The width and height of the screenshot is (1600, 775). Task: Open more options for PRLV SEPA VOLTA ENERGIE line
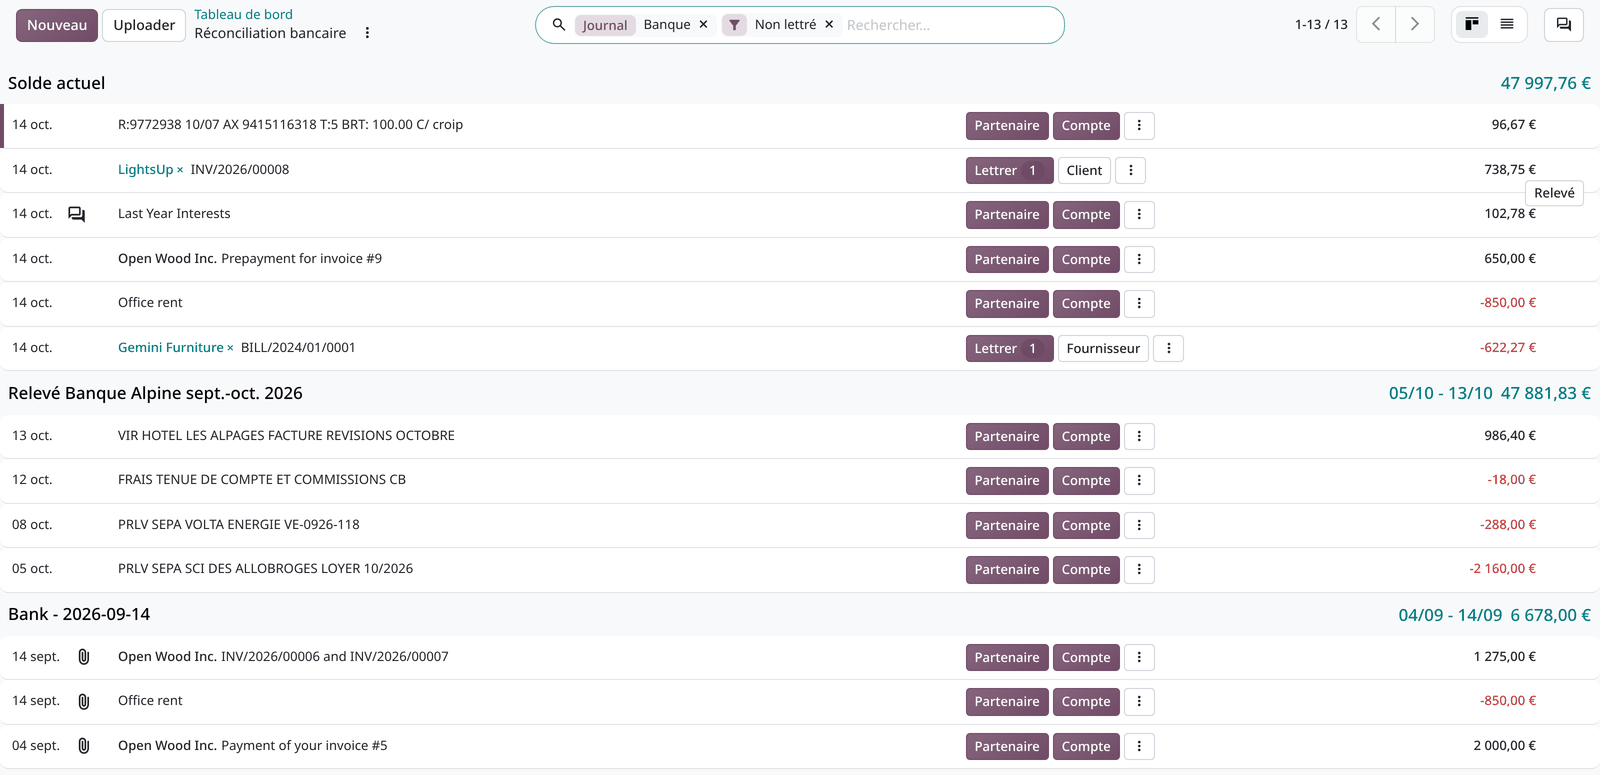(1139, 526)
